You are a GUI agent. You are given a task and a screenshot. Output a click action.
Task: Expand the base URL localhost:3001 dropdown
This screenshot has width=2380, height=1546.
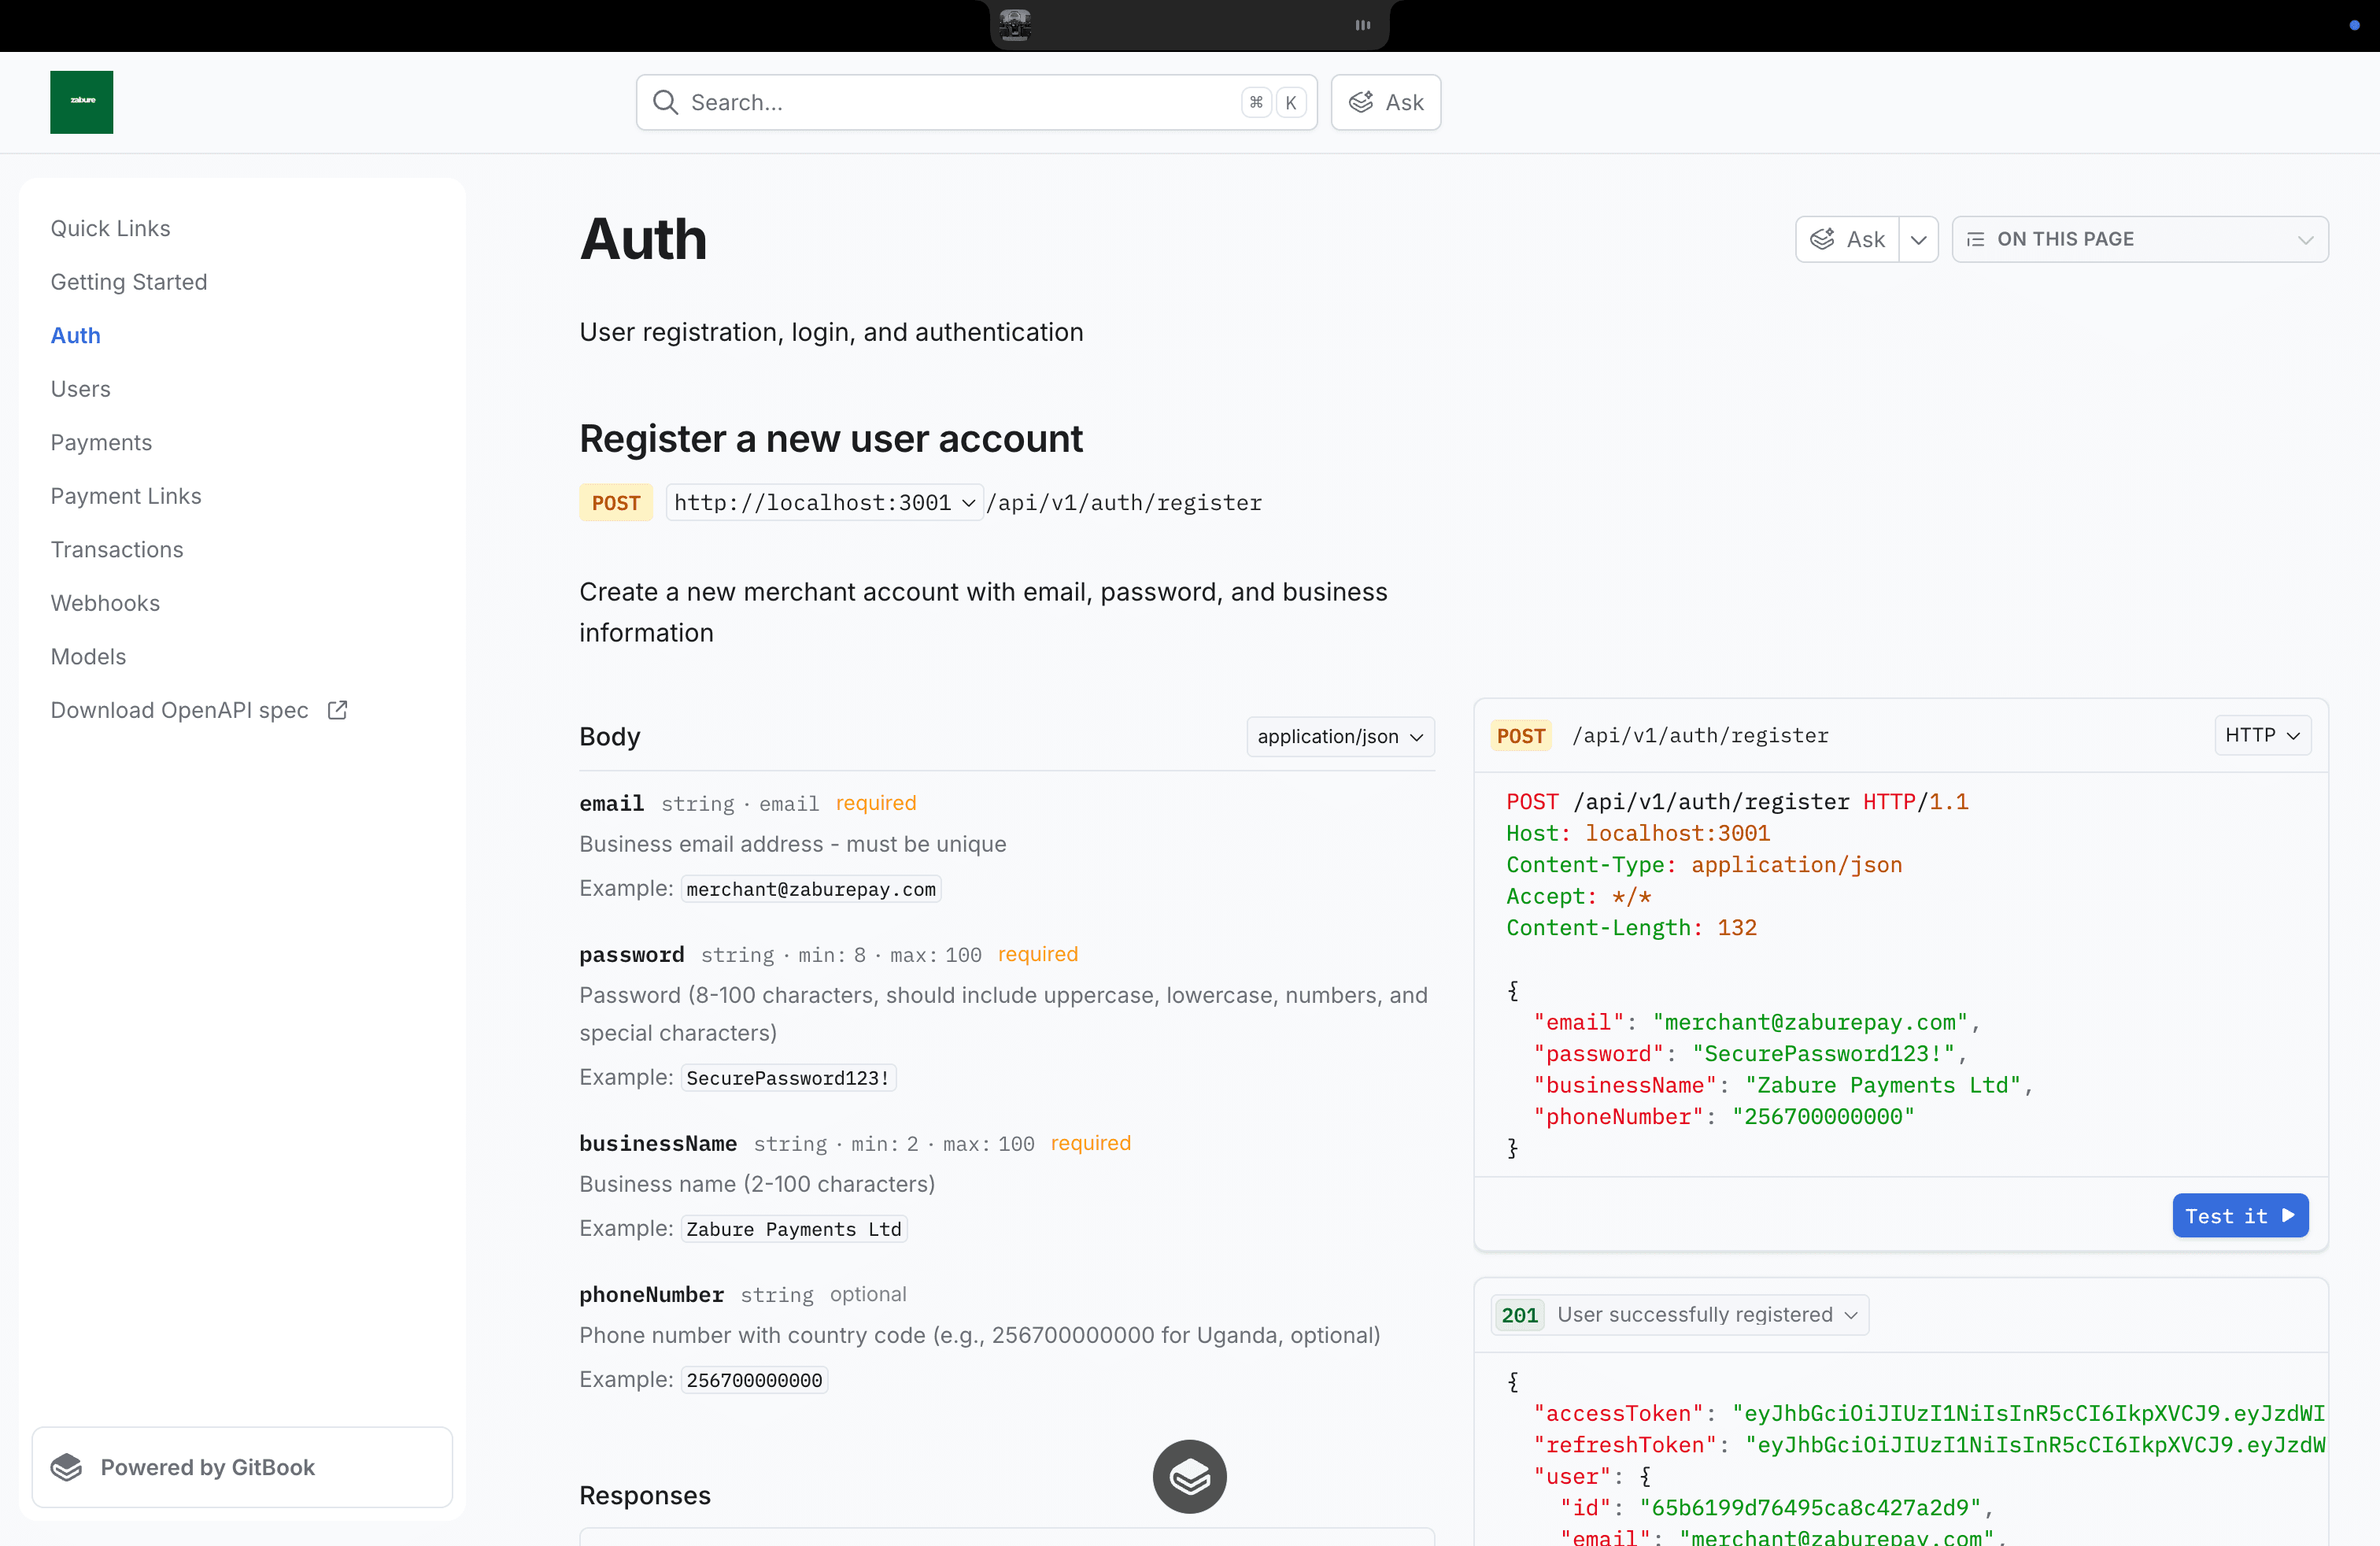pyautogui.click(x=967, y=503)
